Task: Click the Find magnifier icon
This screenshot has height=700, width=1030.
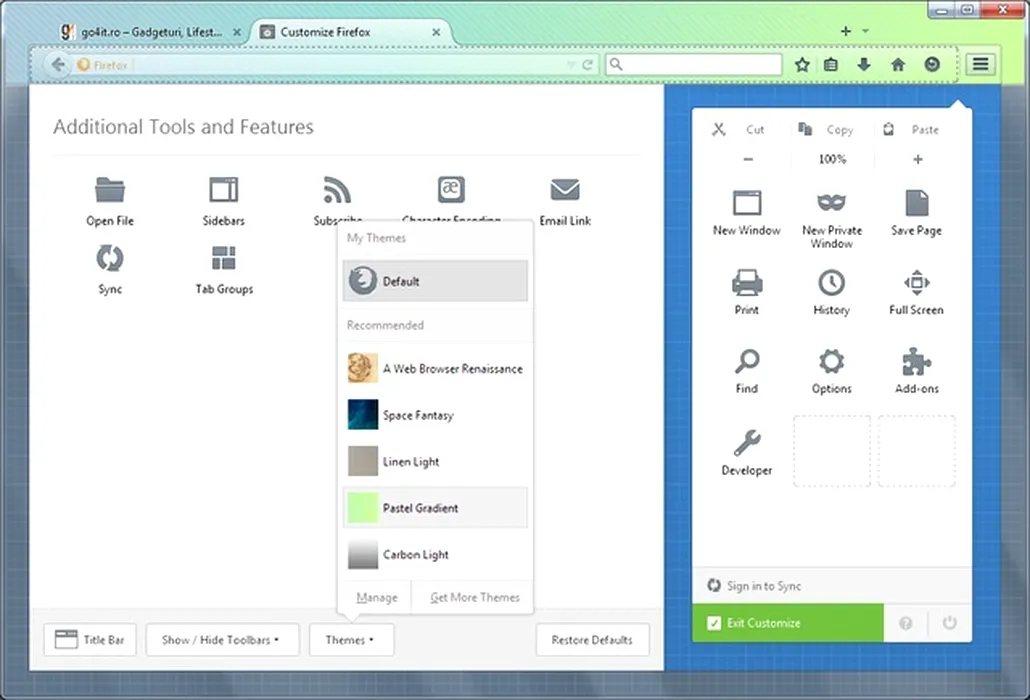Action: pyautogui.click(x=747, y=362)
